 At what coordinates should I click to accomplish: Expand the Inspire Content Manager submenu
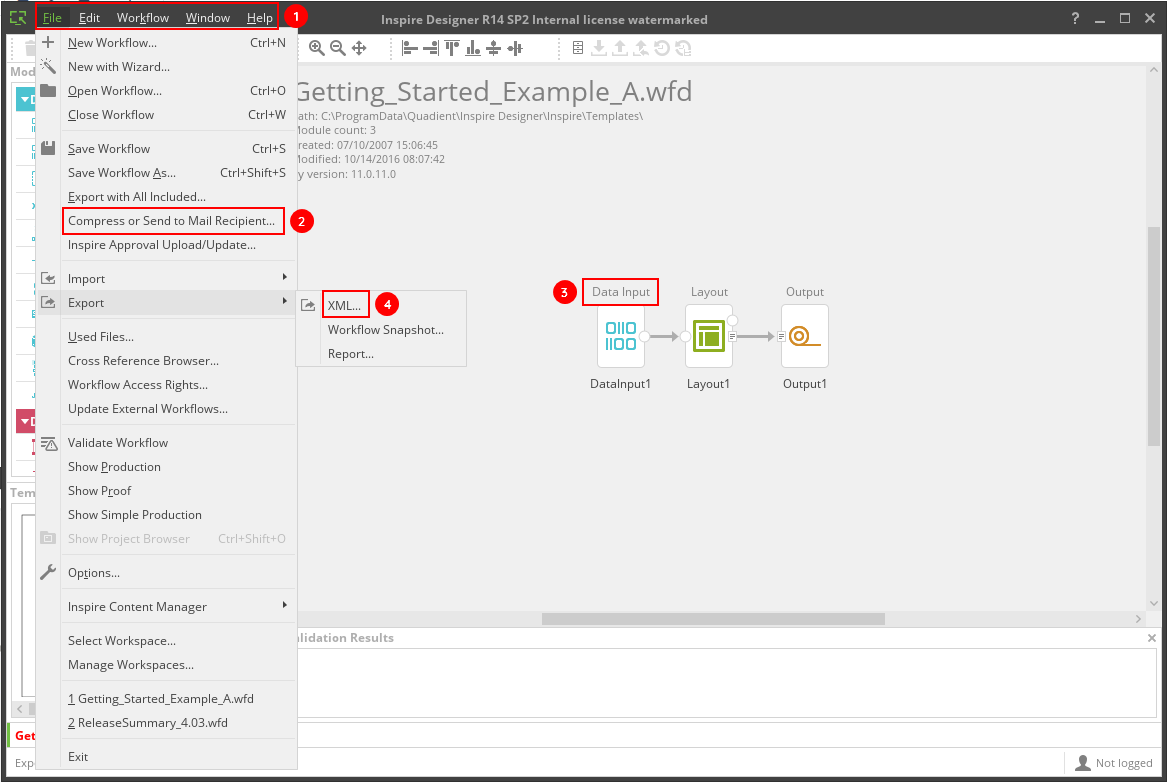(167, 607)
